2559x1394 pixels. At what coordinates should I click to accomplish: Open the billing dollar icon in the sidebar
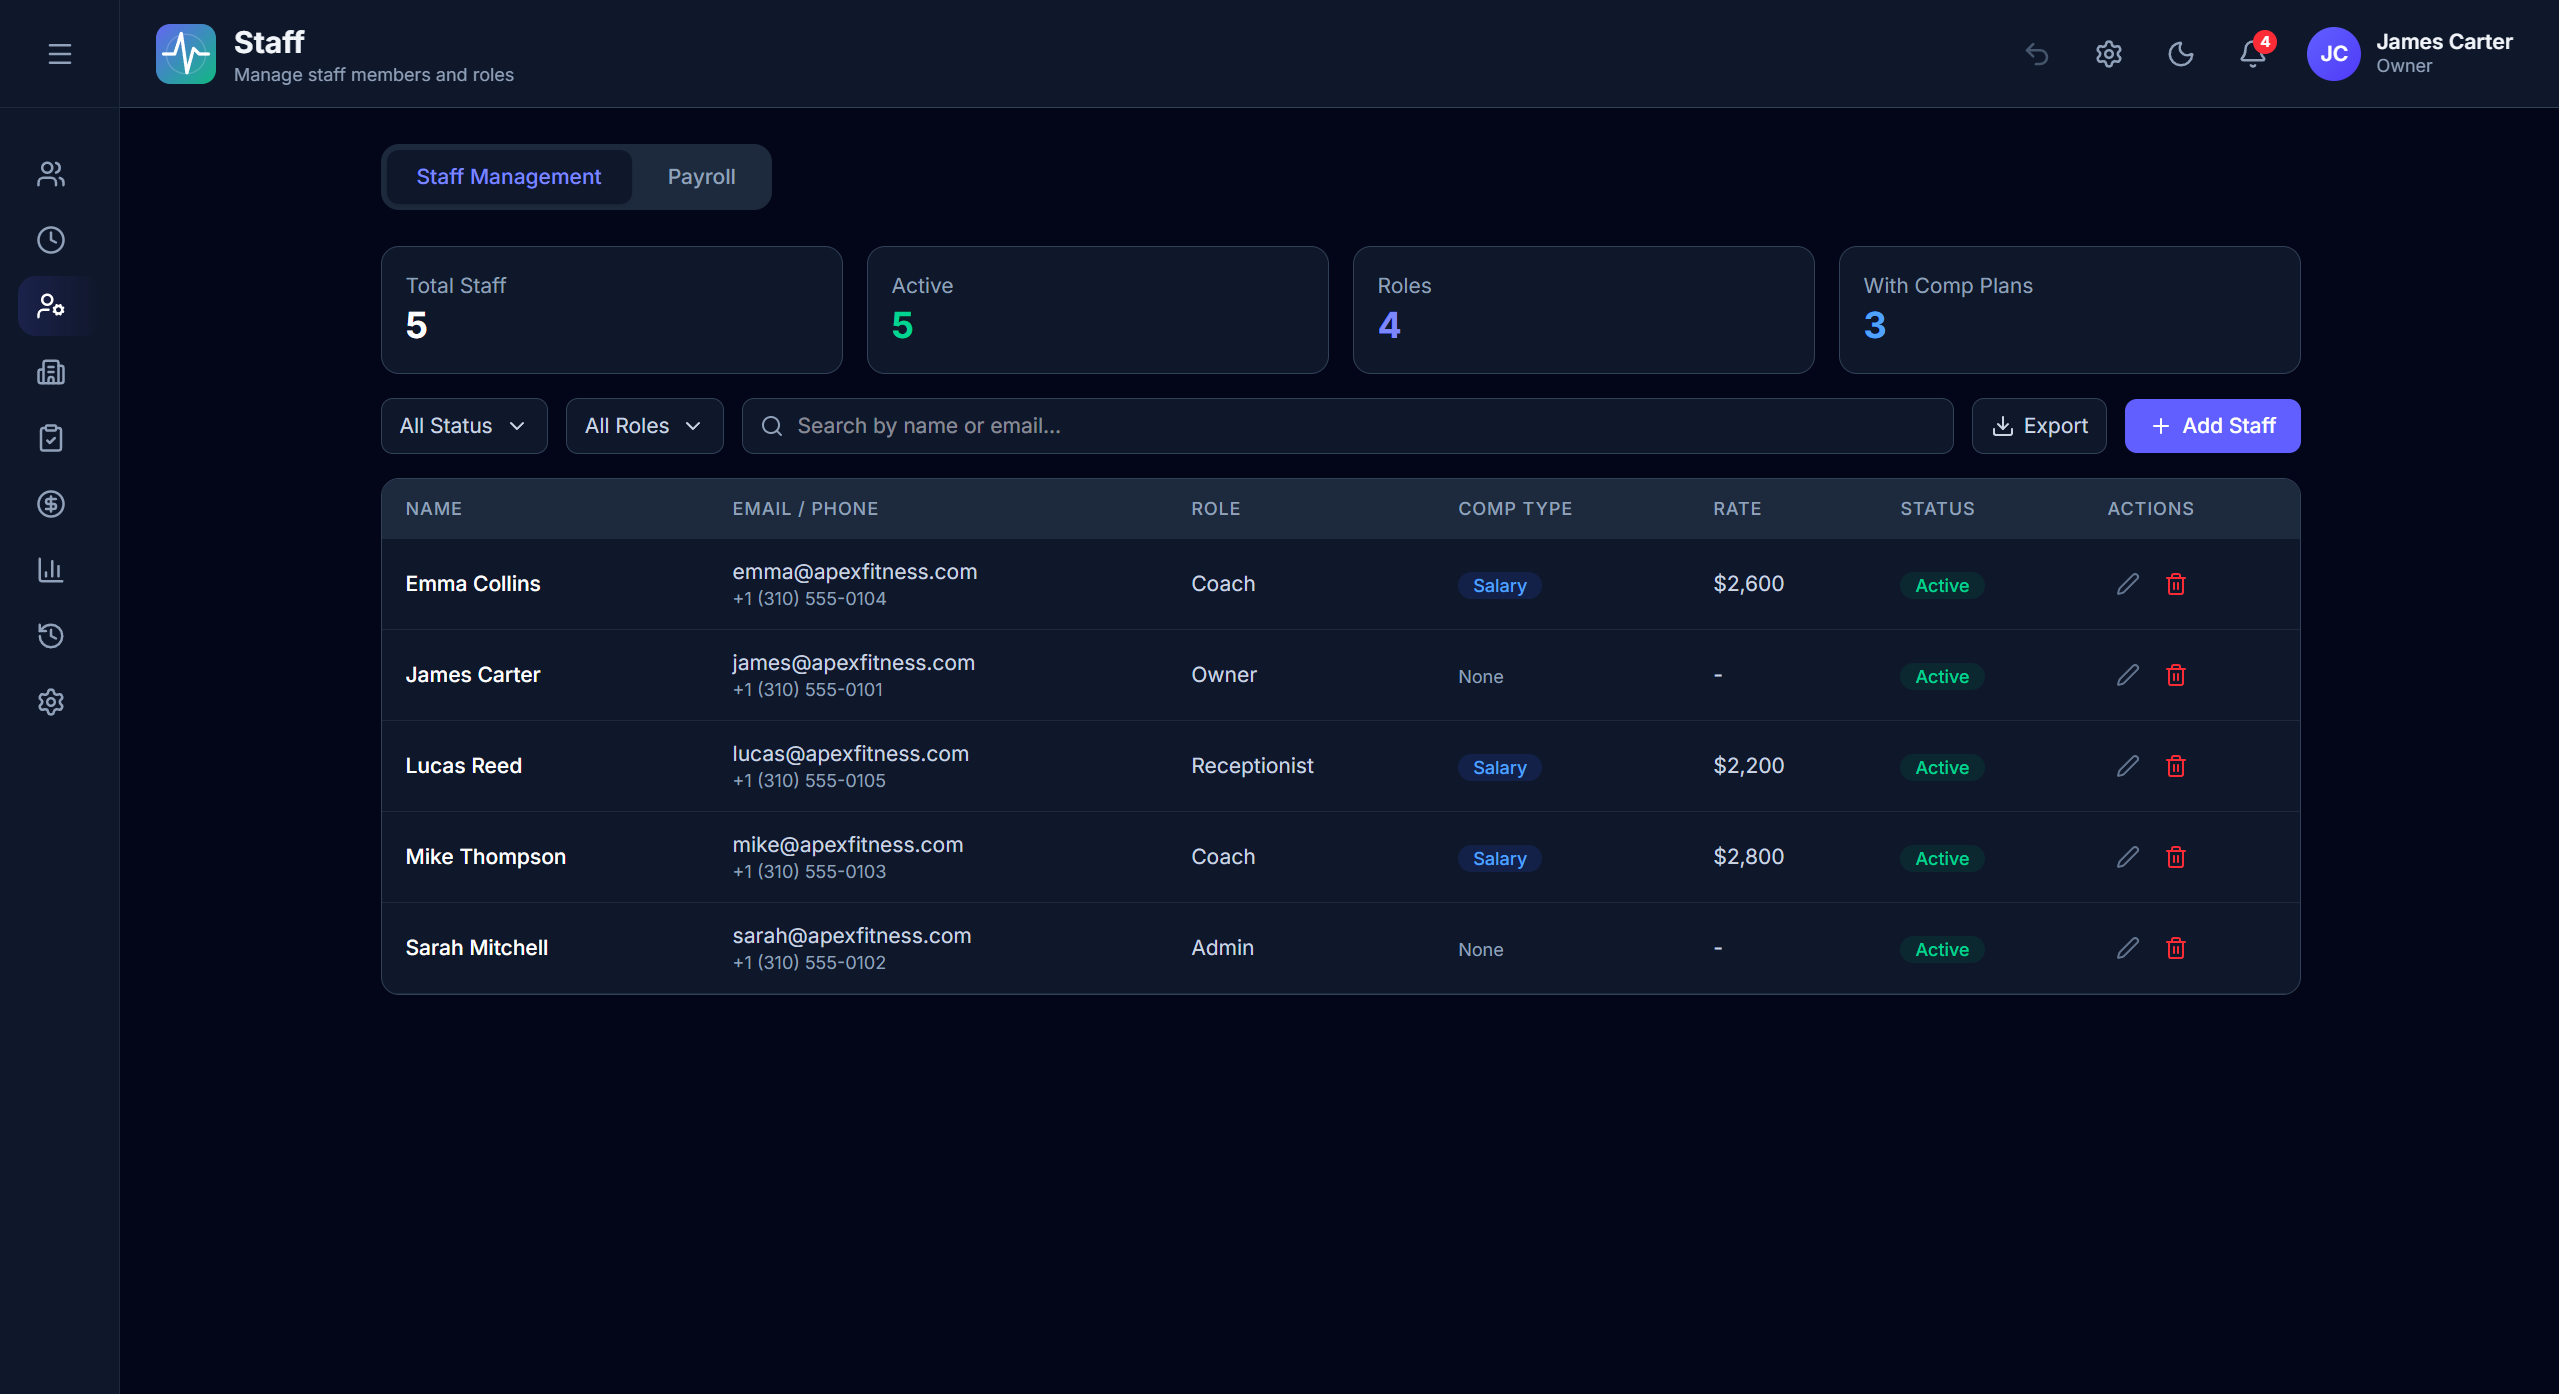[50, 504]
